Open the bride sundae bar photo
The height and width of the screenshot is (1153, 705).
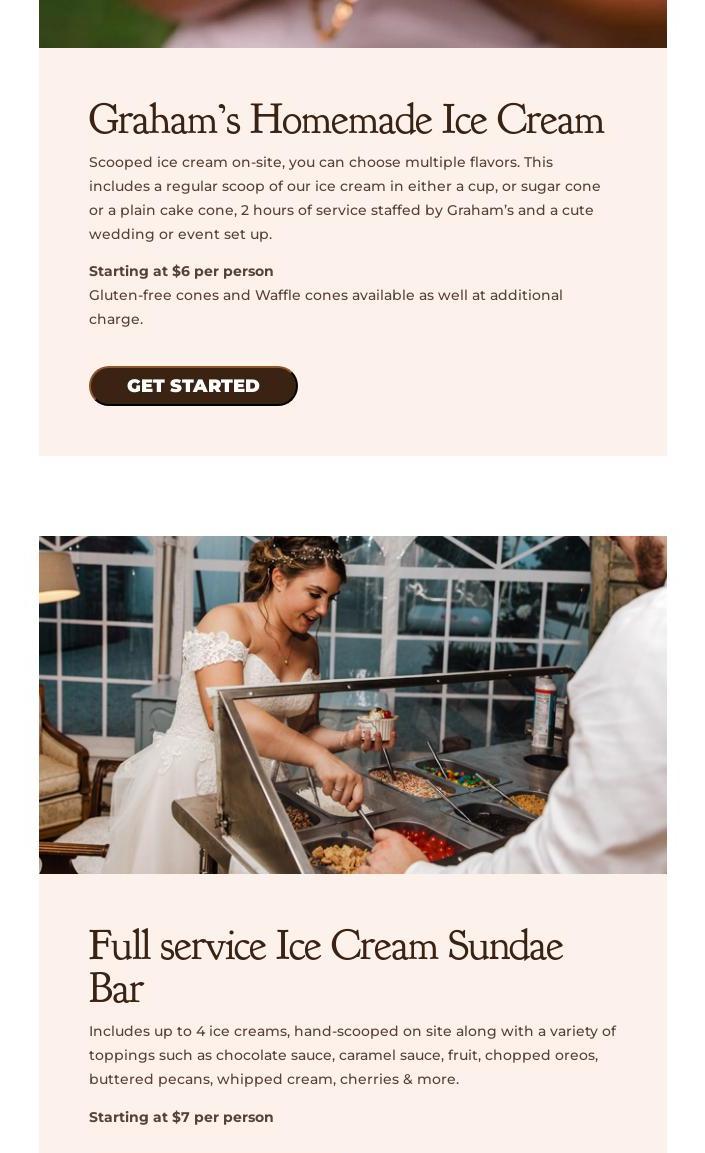pyautogui.click(x=353, y=704)
